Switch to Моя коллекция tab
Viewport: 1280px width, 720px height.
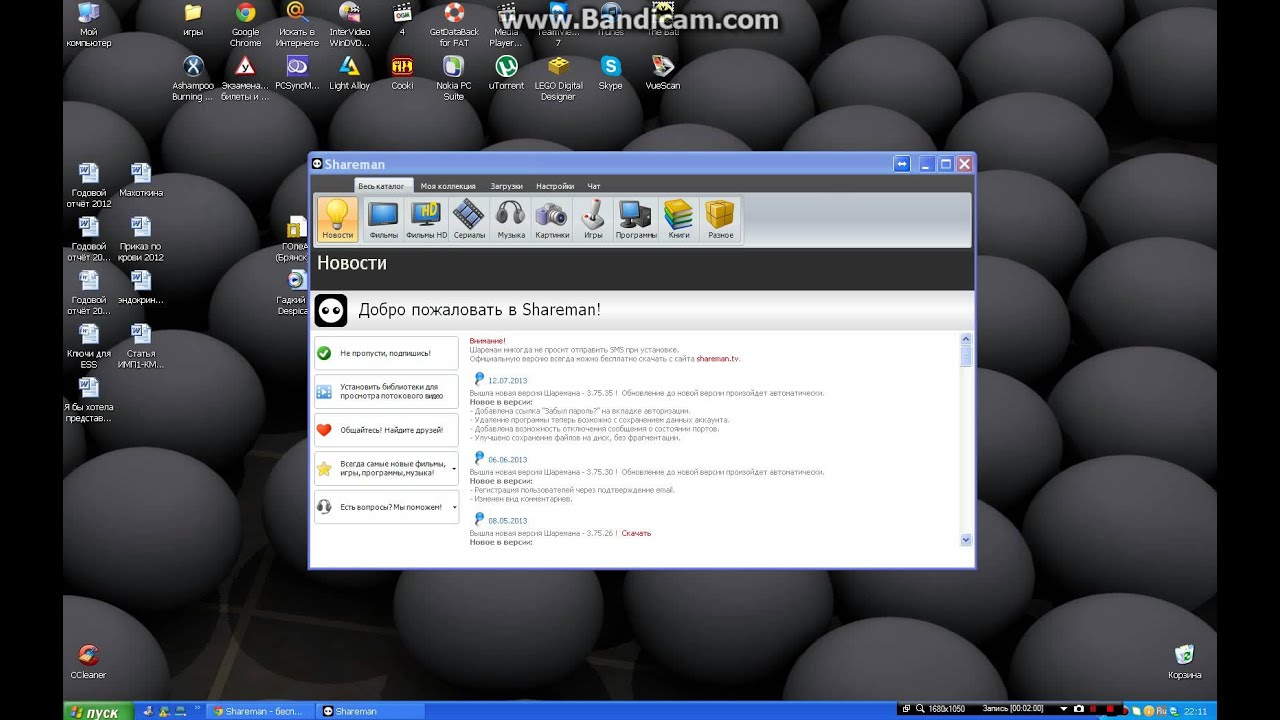point(448,186)
